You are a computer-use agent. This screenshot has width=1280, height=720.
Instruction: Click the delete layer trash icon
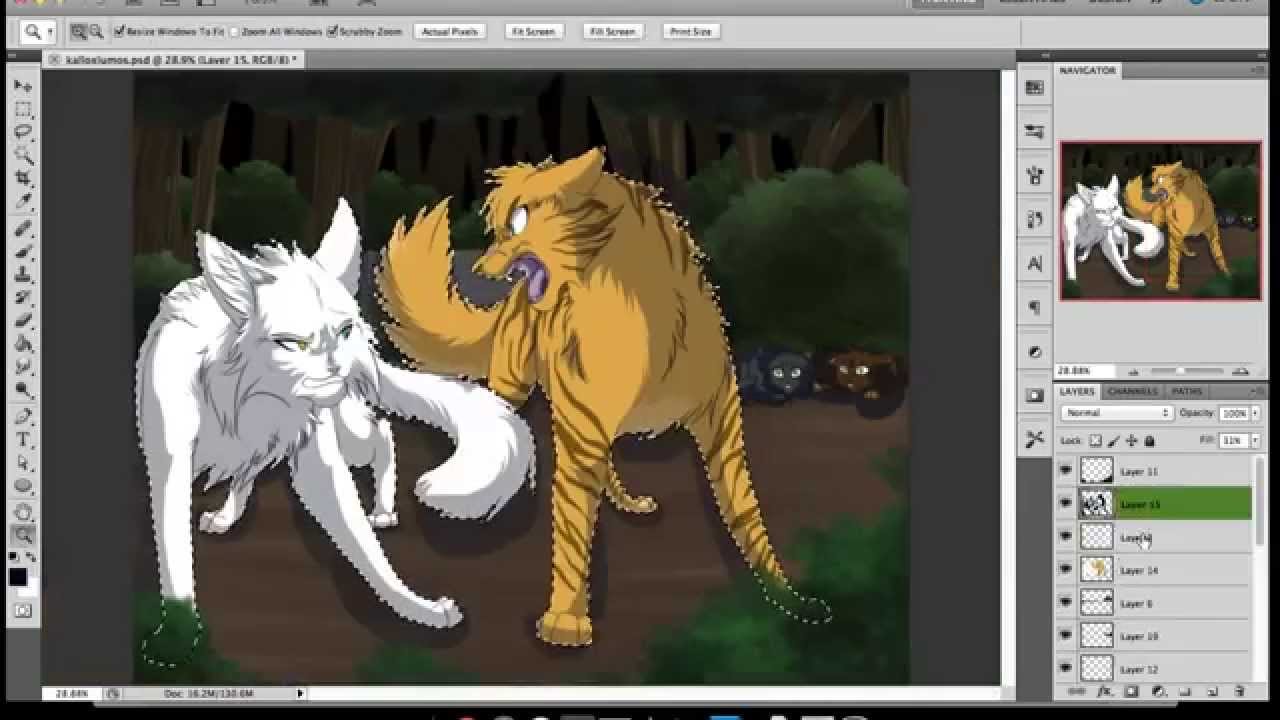(1239, 691)
